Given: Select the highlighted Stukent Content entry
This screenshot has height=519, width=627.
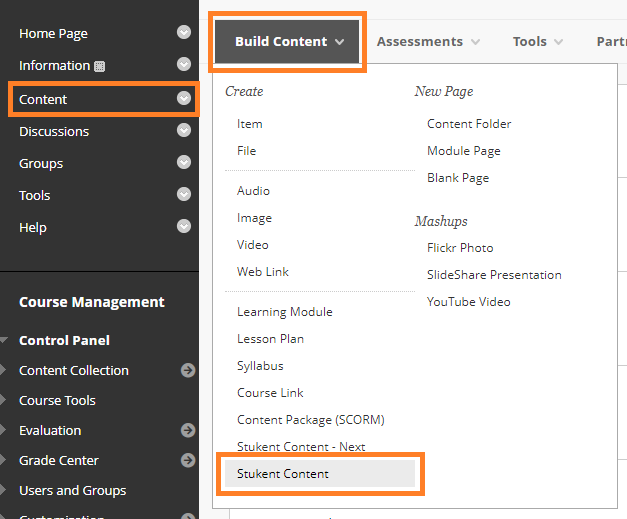Looking at the screenshot, I should 320,474.
